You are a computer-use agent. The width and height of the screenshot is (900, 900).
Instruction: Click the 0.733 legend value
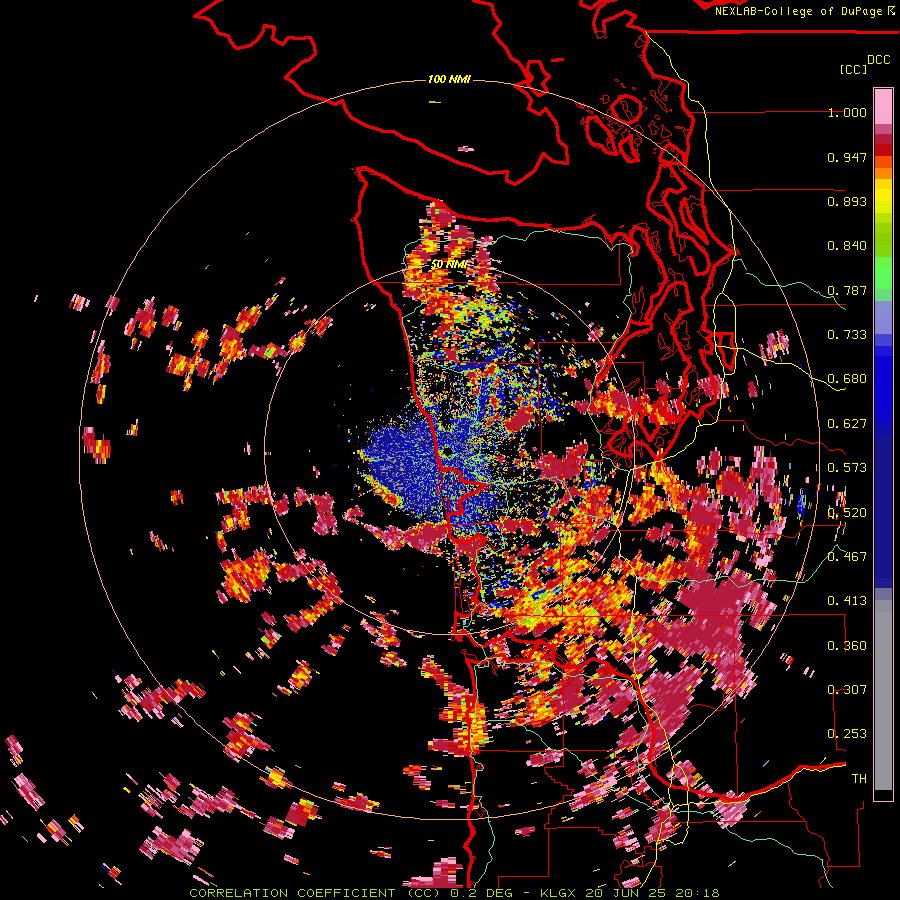click(x=847, y=335)
